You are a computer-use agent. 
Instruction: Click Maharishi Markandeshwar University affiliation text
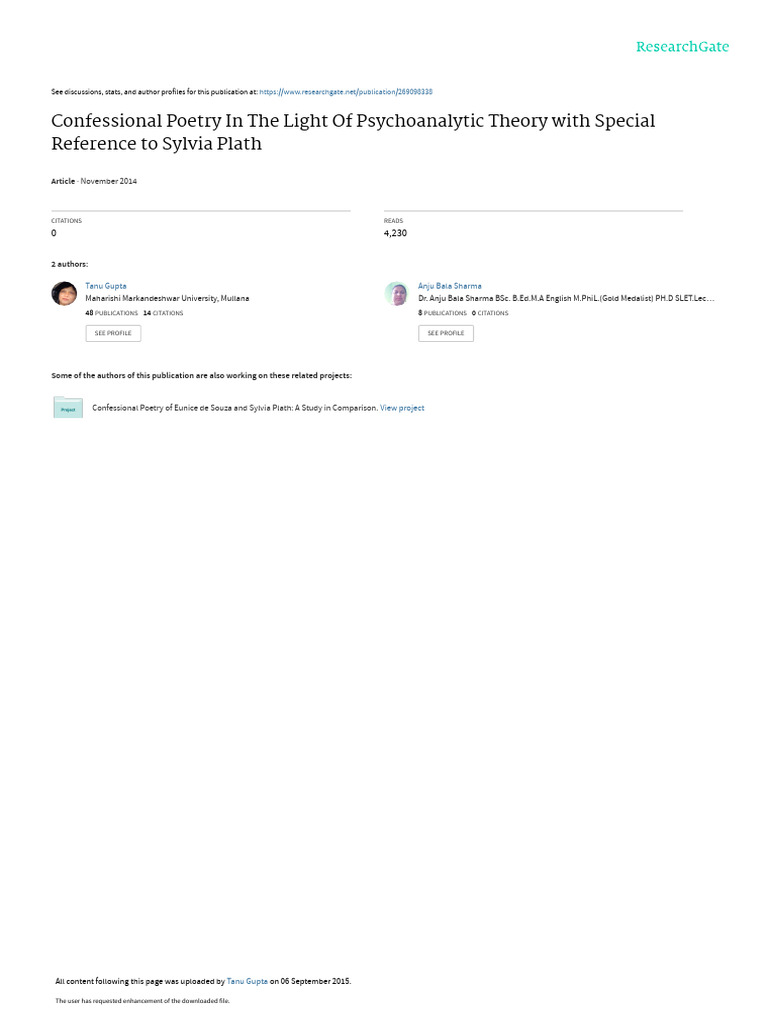[x=167, y=298]
